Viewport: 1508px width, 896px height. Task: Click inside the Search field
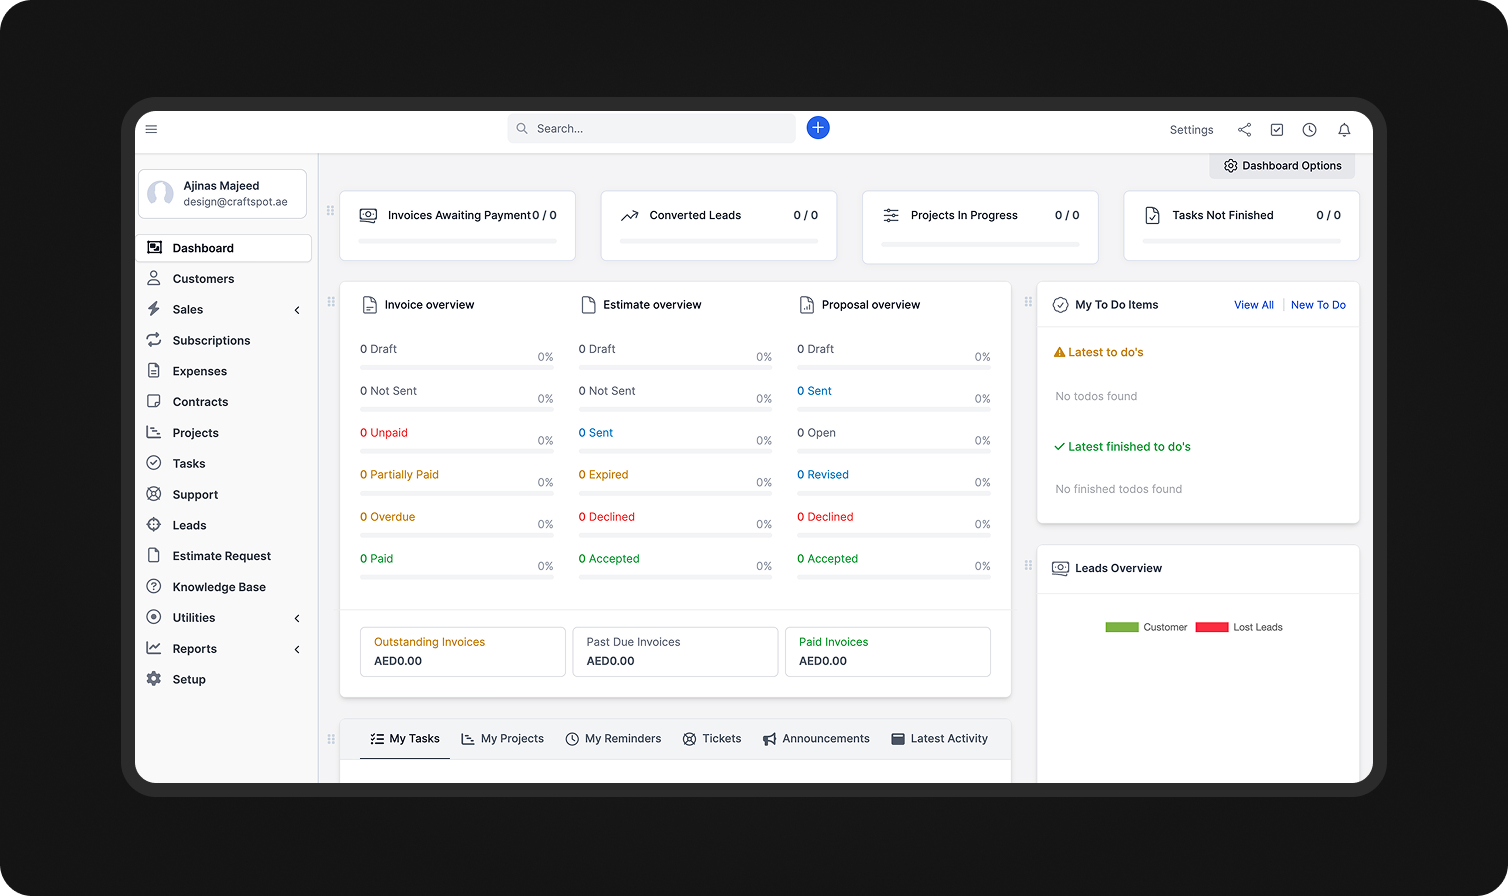click(651, 128)
